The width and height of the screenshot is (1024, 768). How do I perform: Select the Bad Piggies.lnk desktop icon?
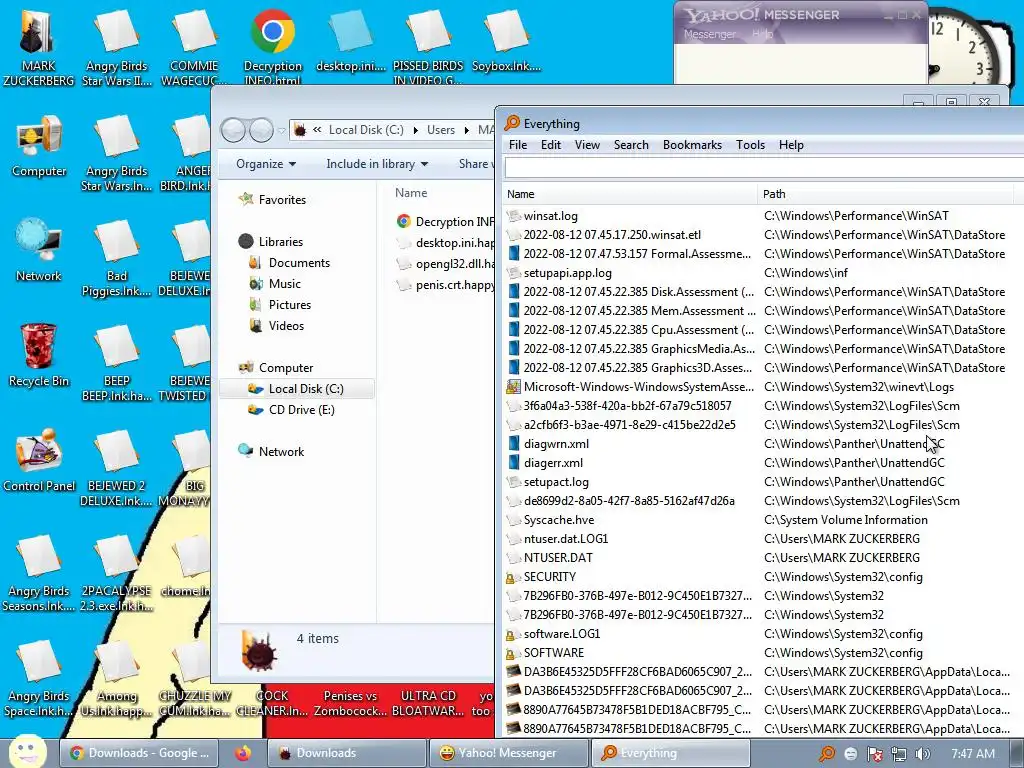tap(116, 258)
